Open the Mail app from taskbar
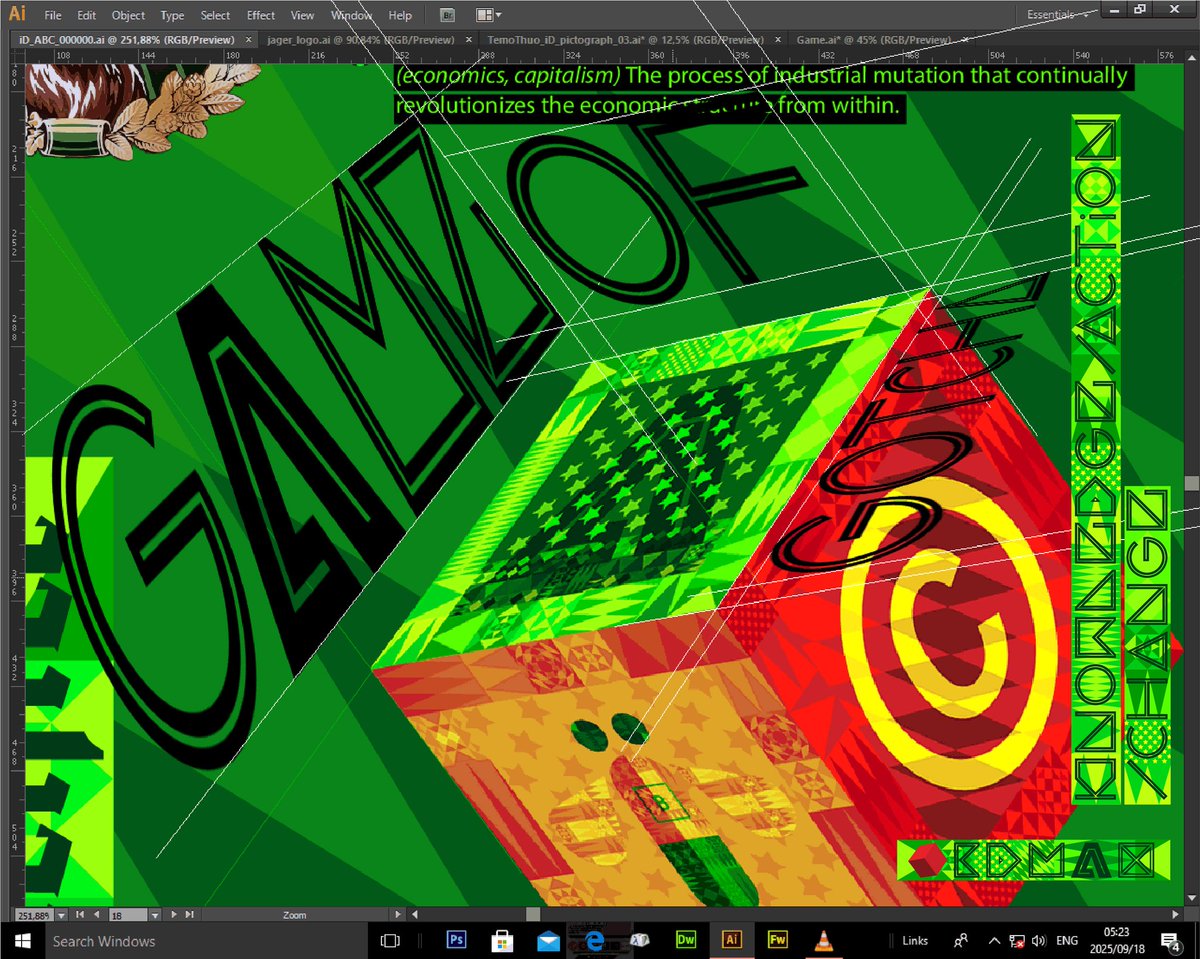The image size is (1200, 959). coord(548,940)
